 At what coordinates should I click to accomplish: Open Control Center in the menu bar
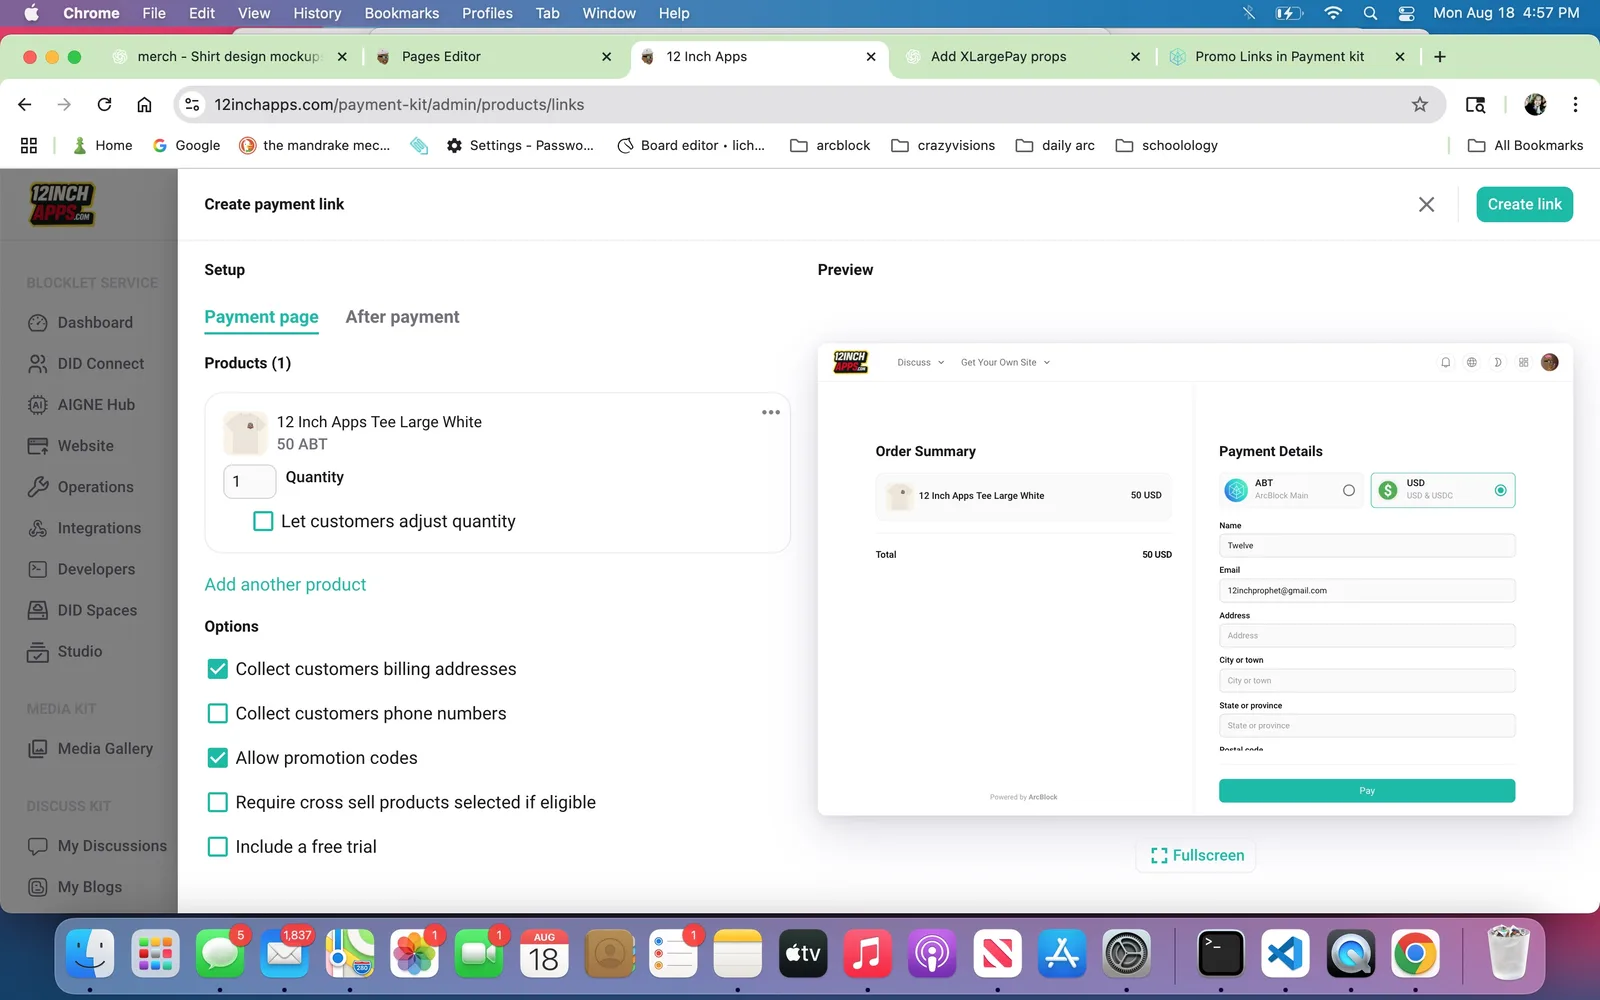[1406, 13]
